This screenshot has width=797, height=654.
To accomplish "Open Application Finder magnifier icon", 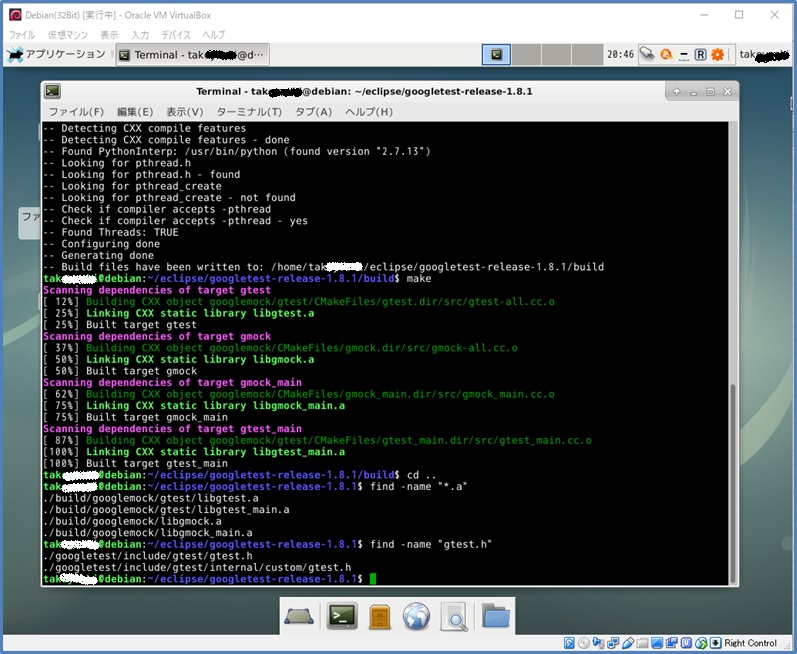I will (454, 617).
